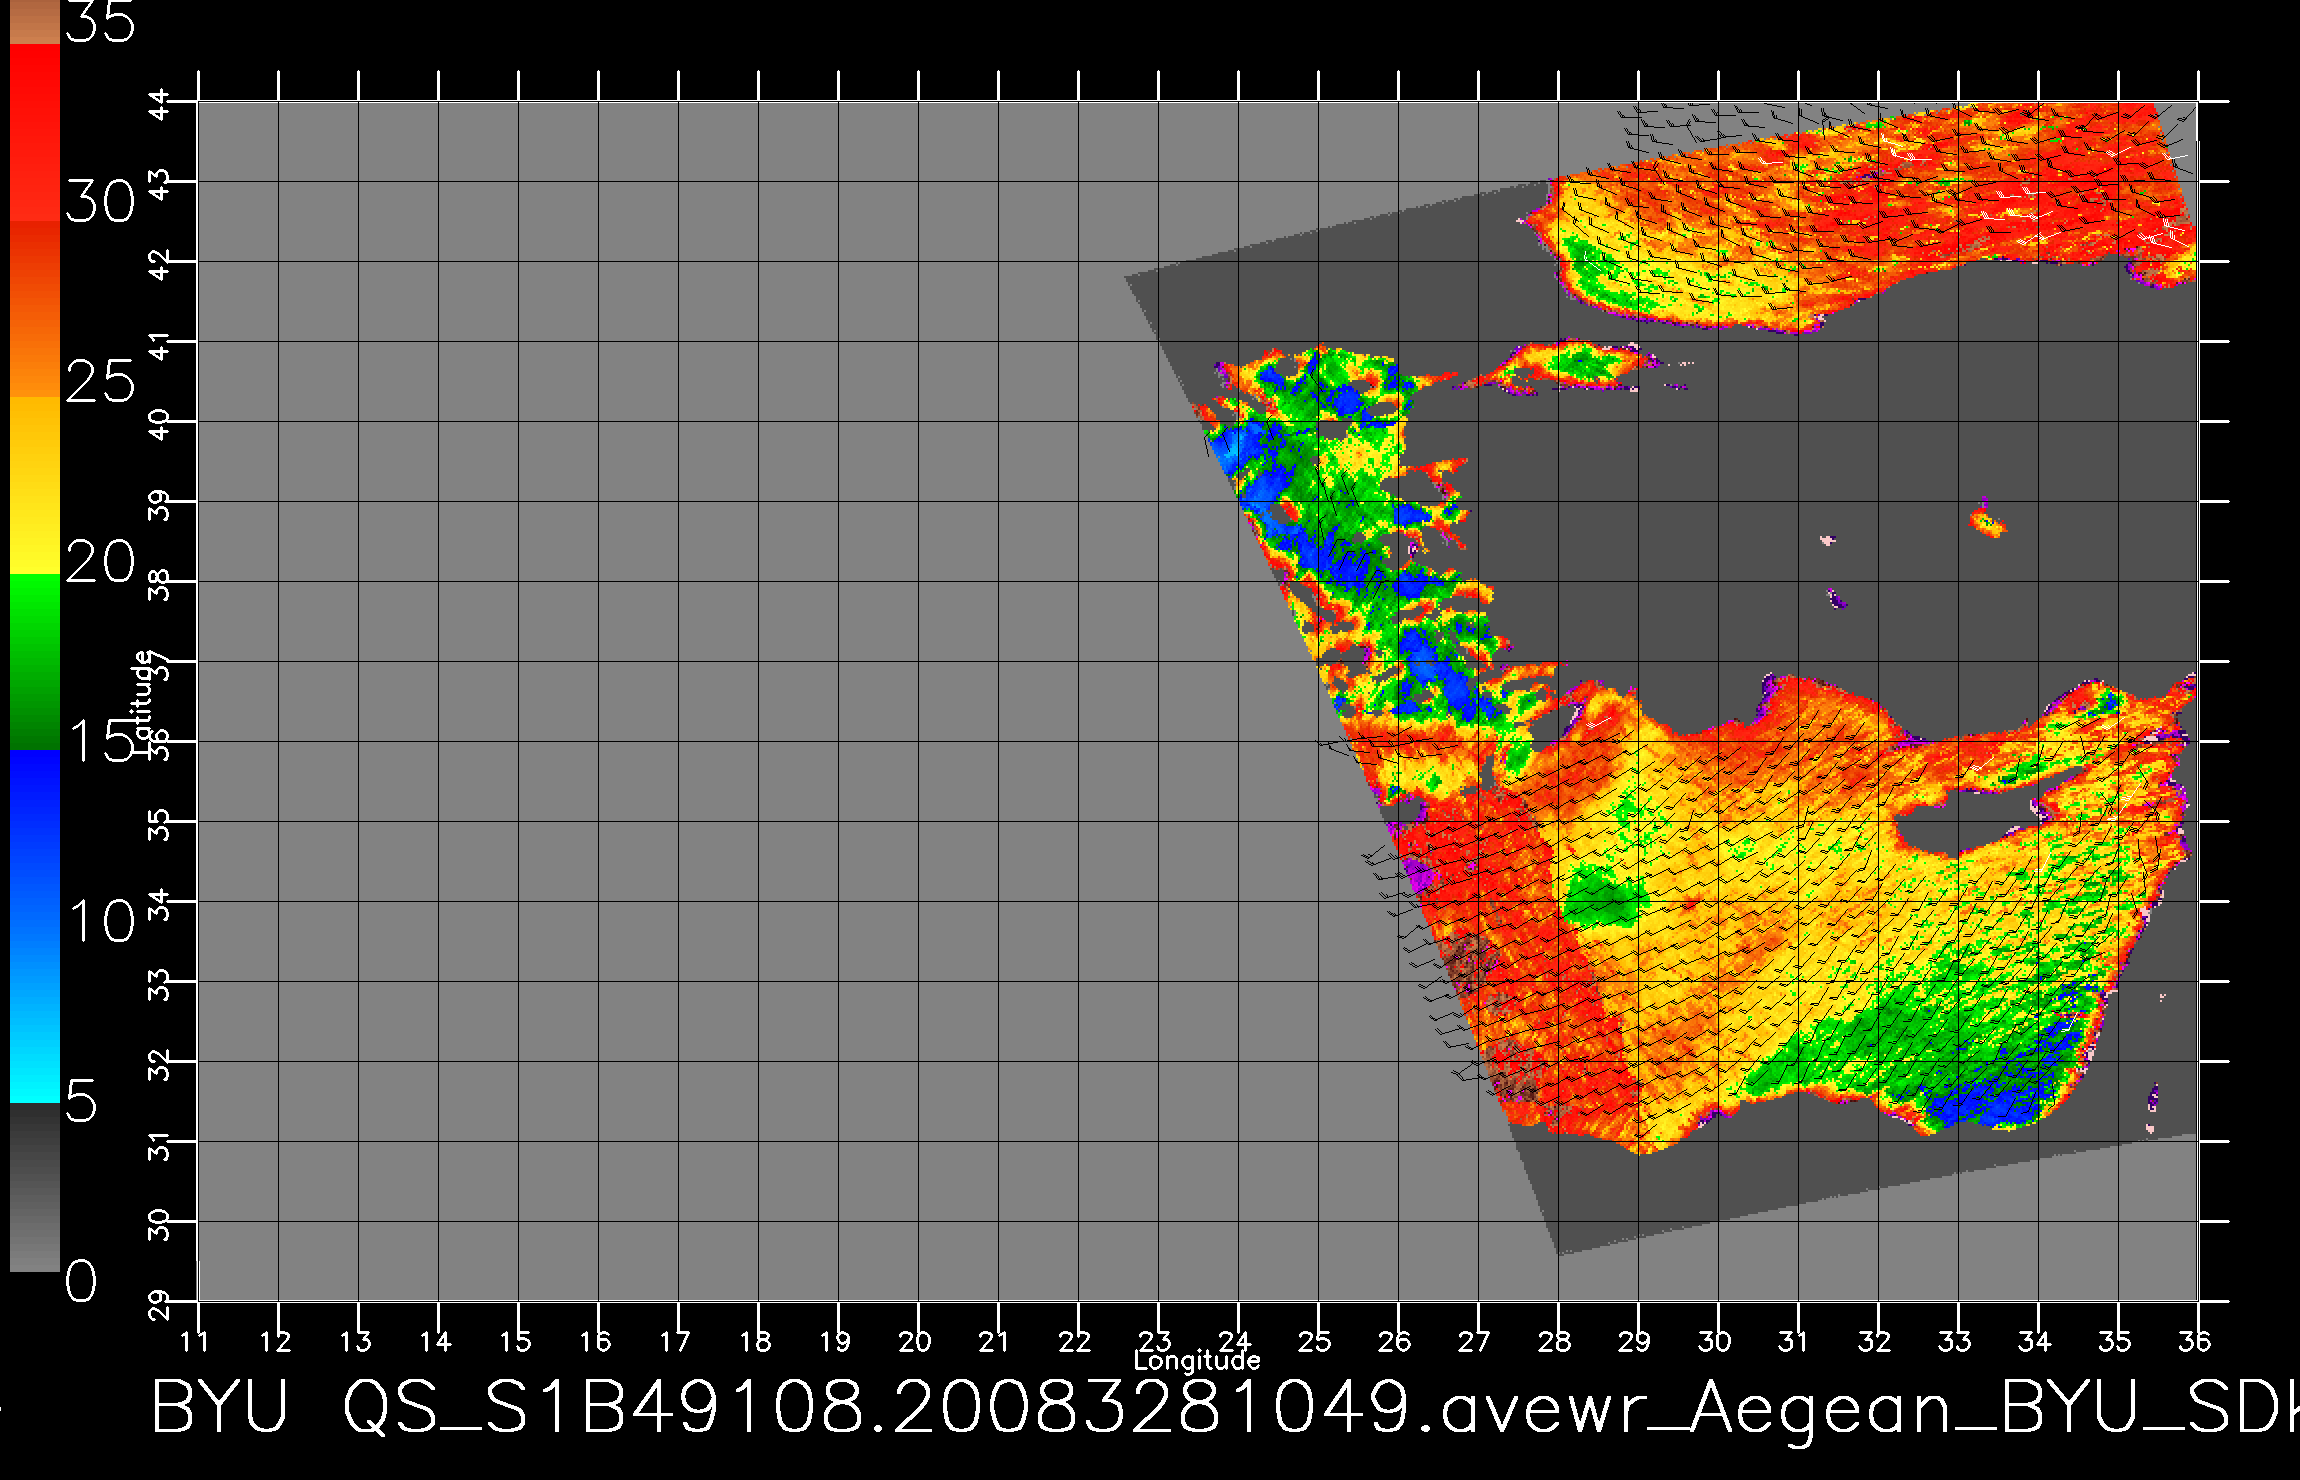2300x1480 pixels.
Task: Click longitude tick label '20'
Action: click(915, 1341)
